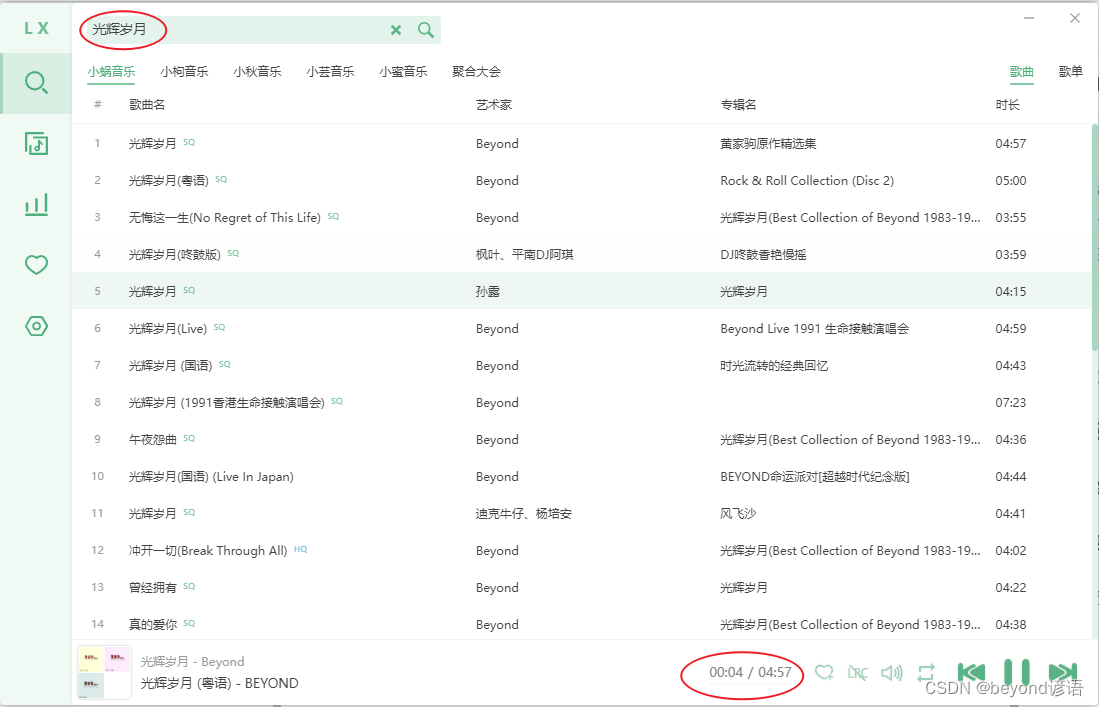The width and height of the screenshot is (1099, 707).
Task: Select song 冲开一切(Break Through All)
Action: tap(582, 551)
